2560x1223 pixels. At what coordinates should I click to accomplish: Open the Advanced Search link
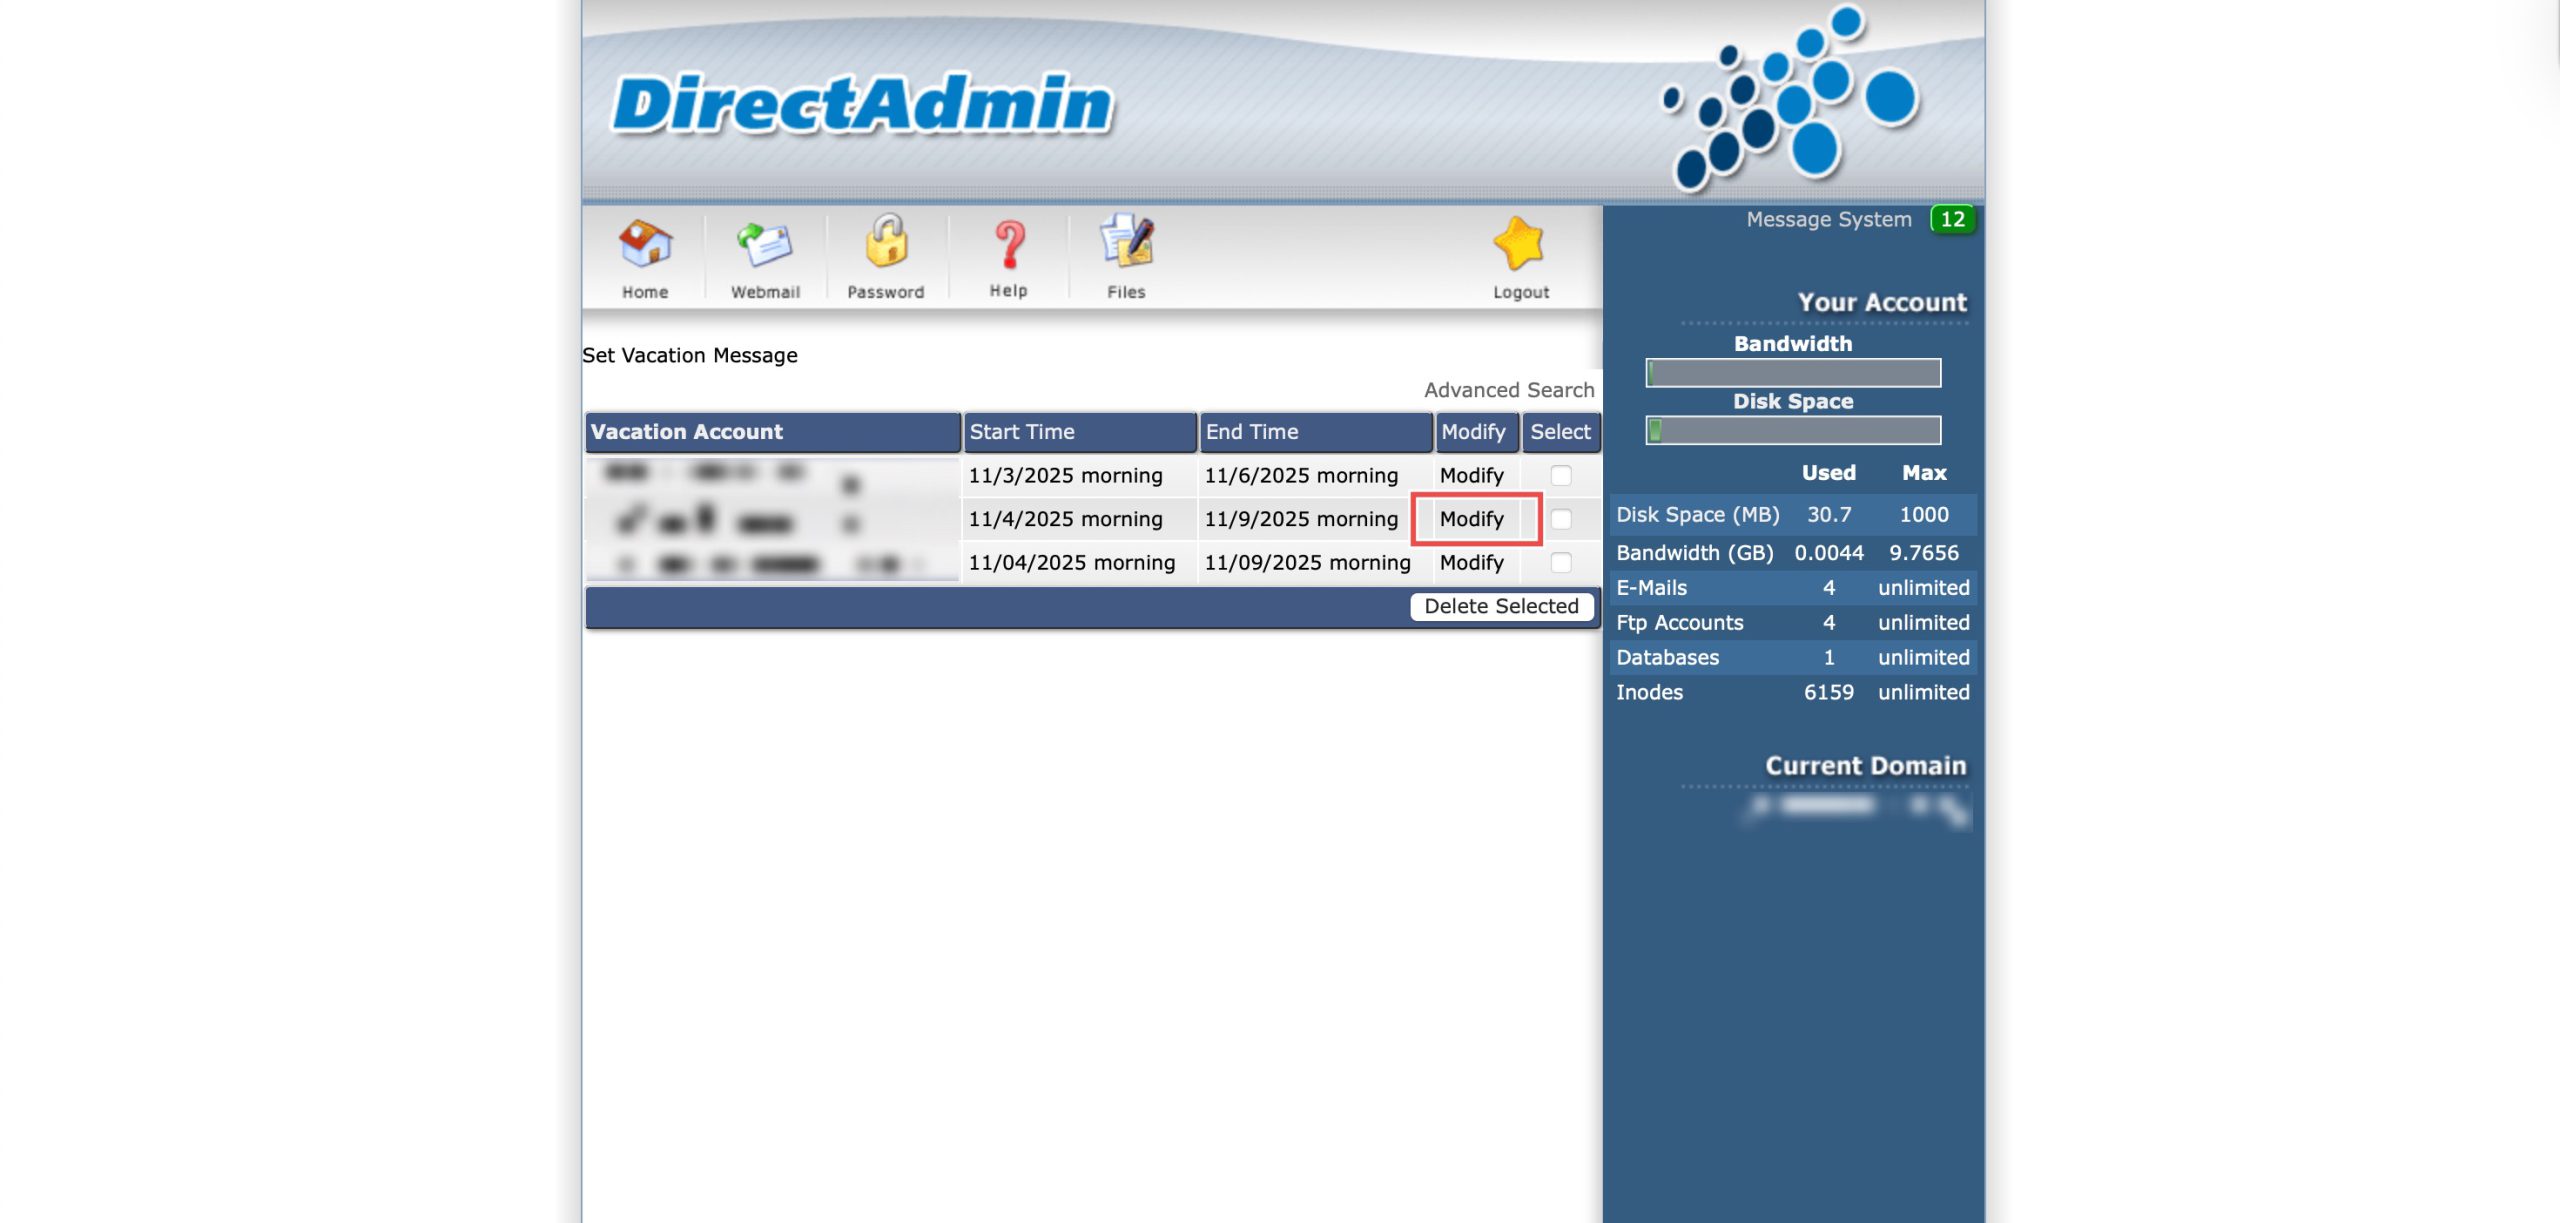tap(1509, 390)
